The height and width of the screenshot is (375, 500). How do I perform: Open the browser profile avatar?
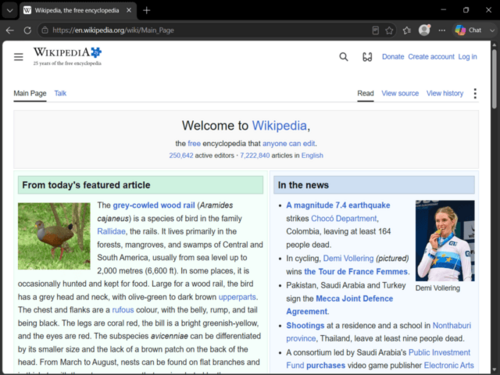(x=424, y=30)
